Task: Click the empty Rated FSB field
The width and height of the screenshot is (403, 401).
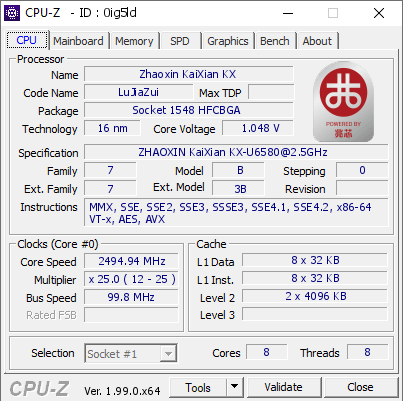Action: tap(131, 315)
